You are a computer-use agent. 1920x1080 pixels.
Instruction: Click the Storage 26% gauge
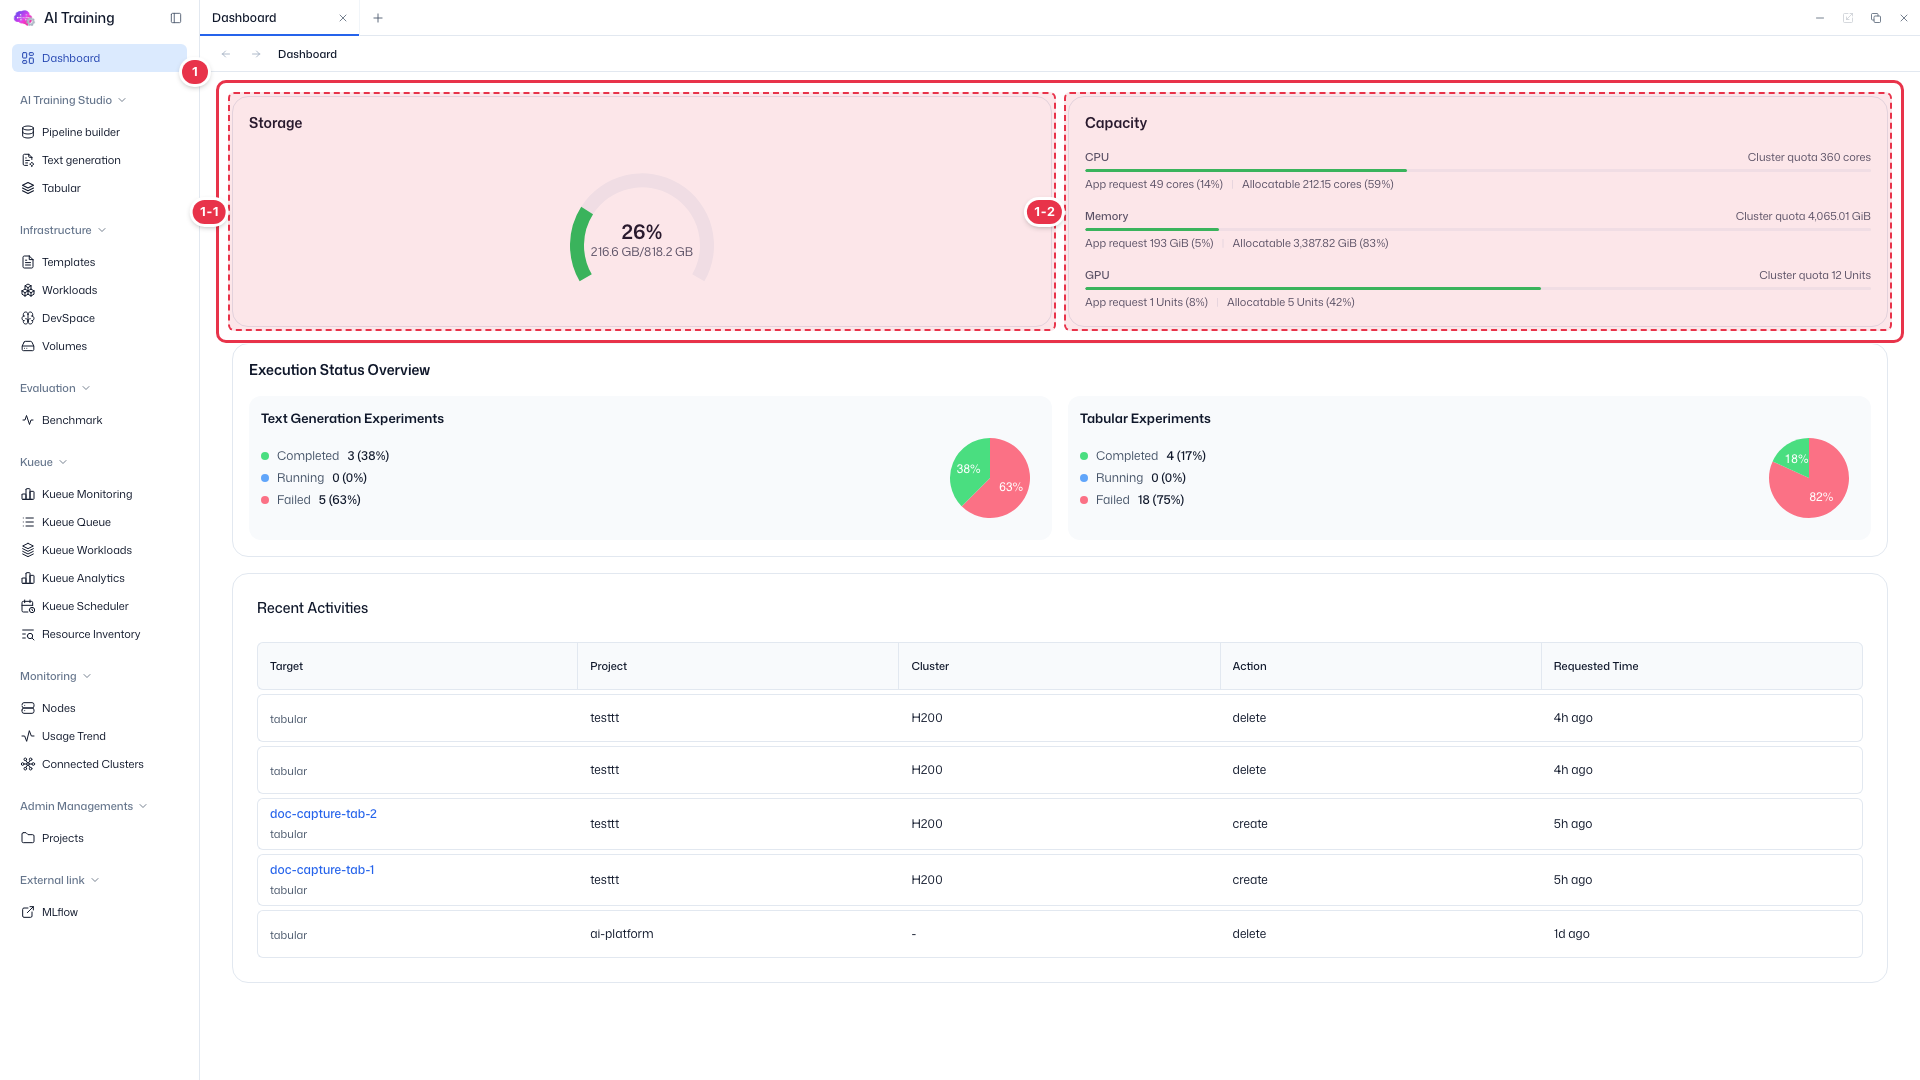642,228
